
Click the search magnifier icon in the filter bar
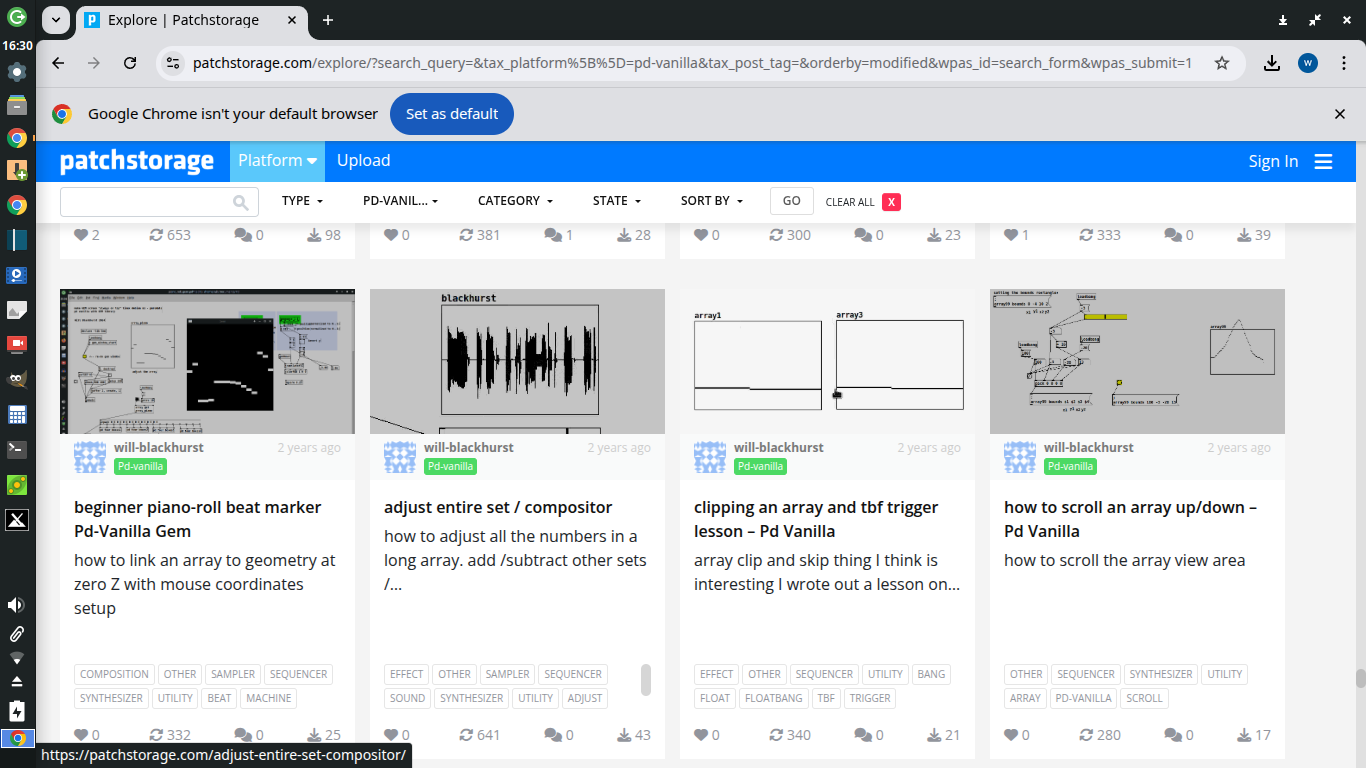point(240,201)
